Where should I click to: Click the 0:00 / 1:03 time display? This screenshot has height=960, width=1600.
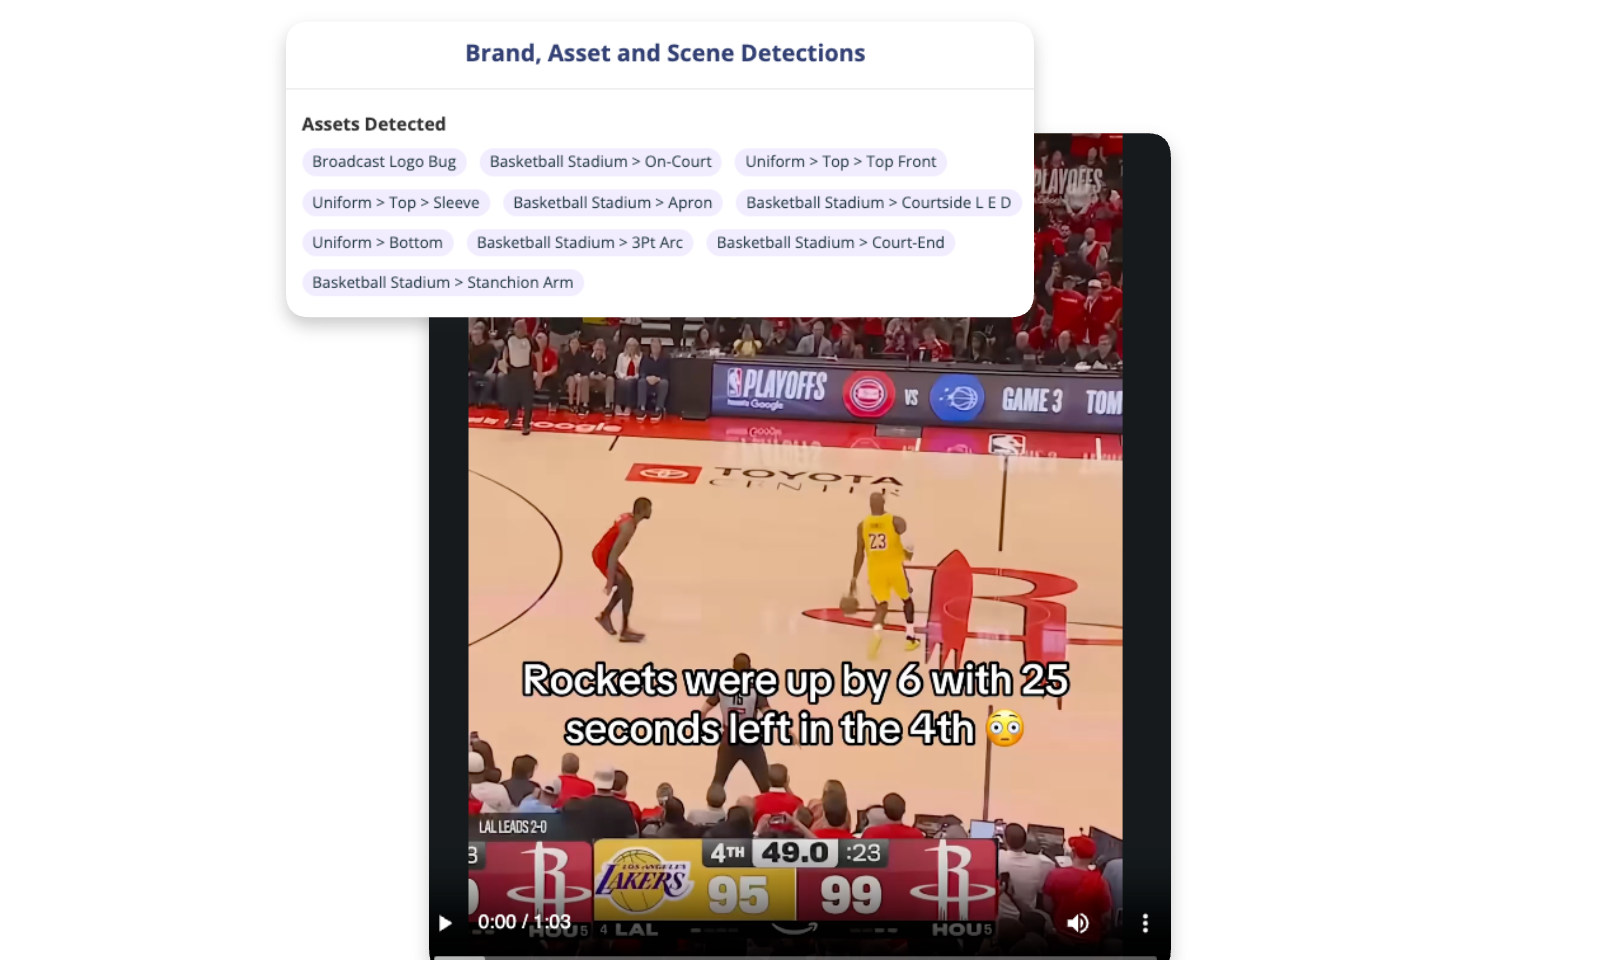tap(524, 922)
